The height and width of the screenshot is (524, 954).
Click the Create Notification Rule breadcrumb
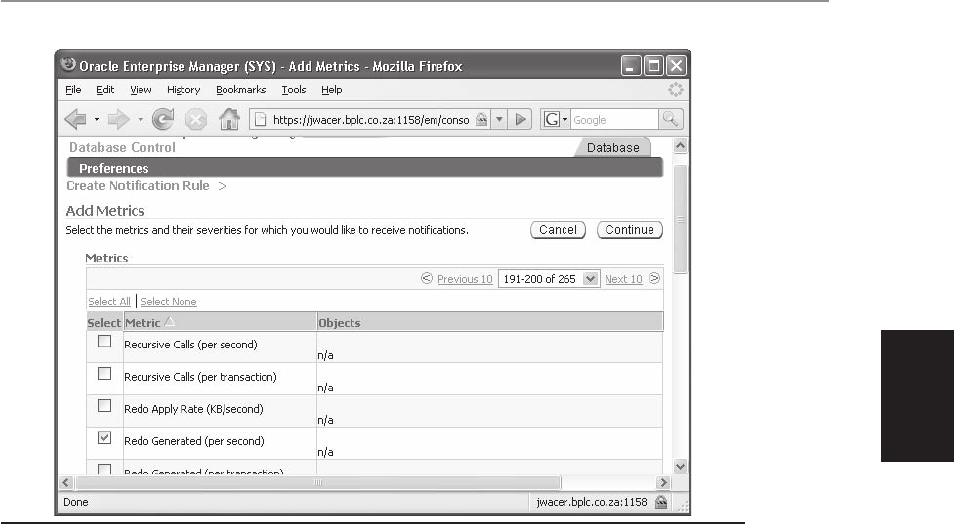tap(138, 186)
